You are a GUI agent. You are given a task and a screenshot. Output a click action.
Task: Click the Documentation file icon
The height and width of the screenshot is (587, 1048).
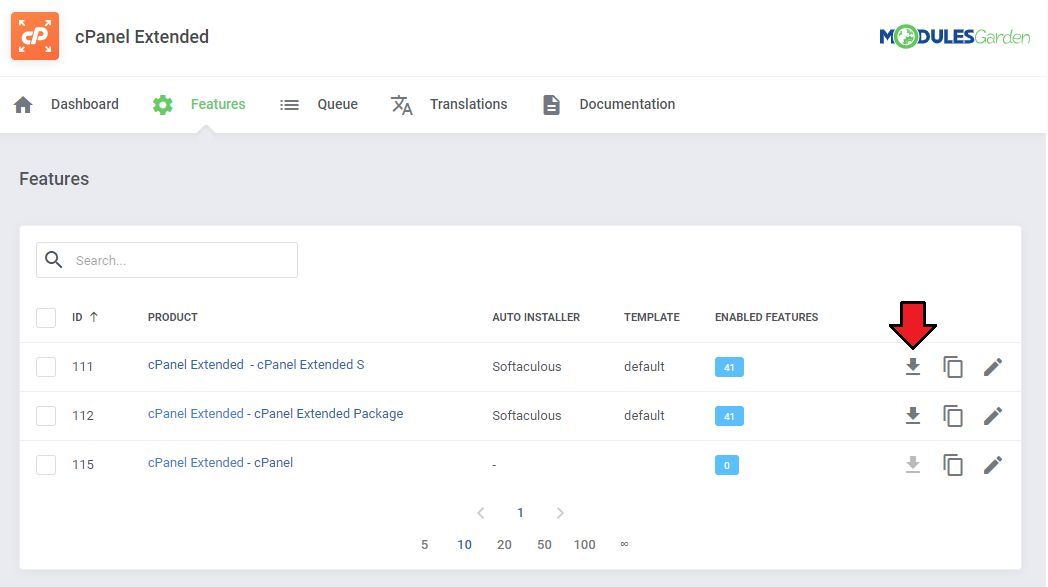[x=551, y=105]
